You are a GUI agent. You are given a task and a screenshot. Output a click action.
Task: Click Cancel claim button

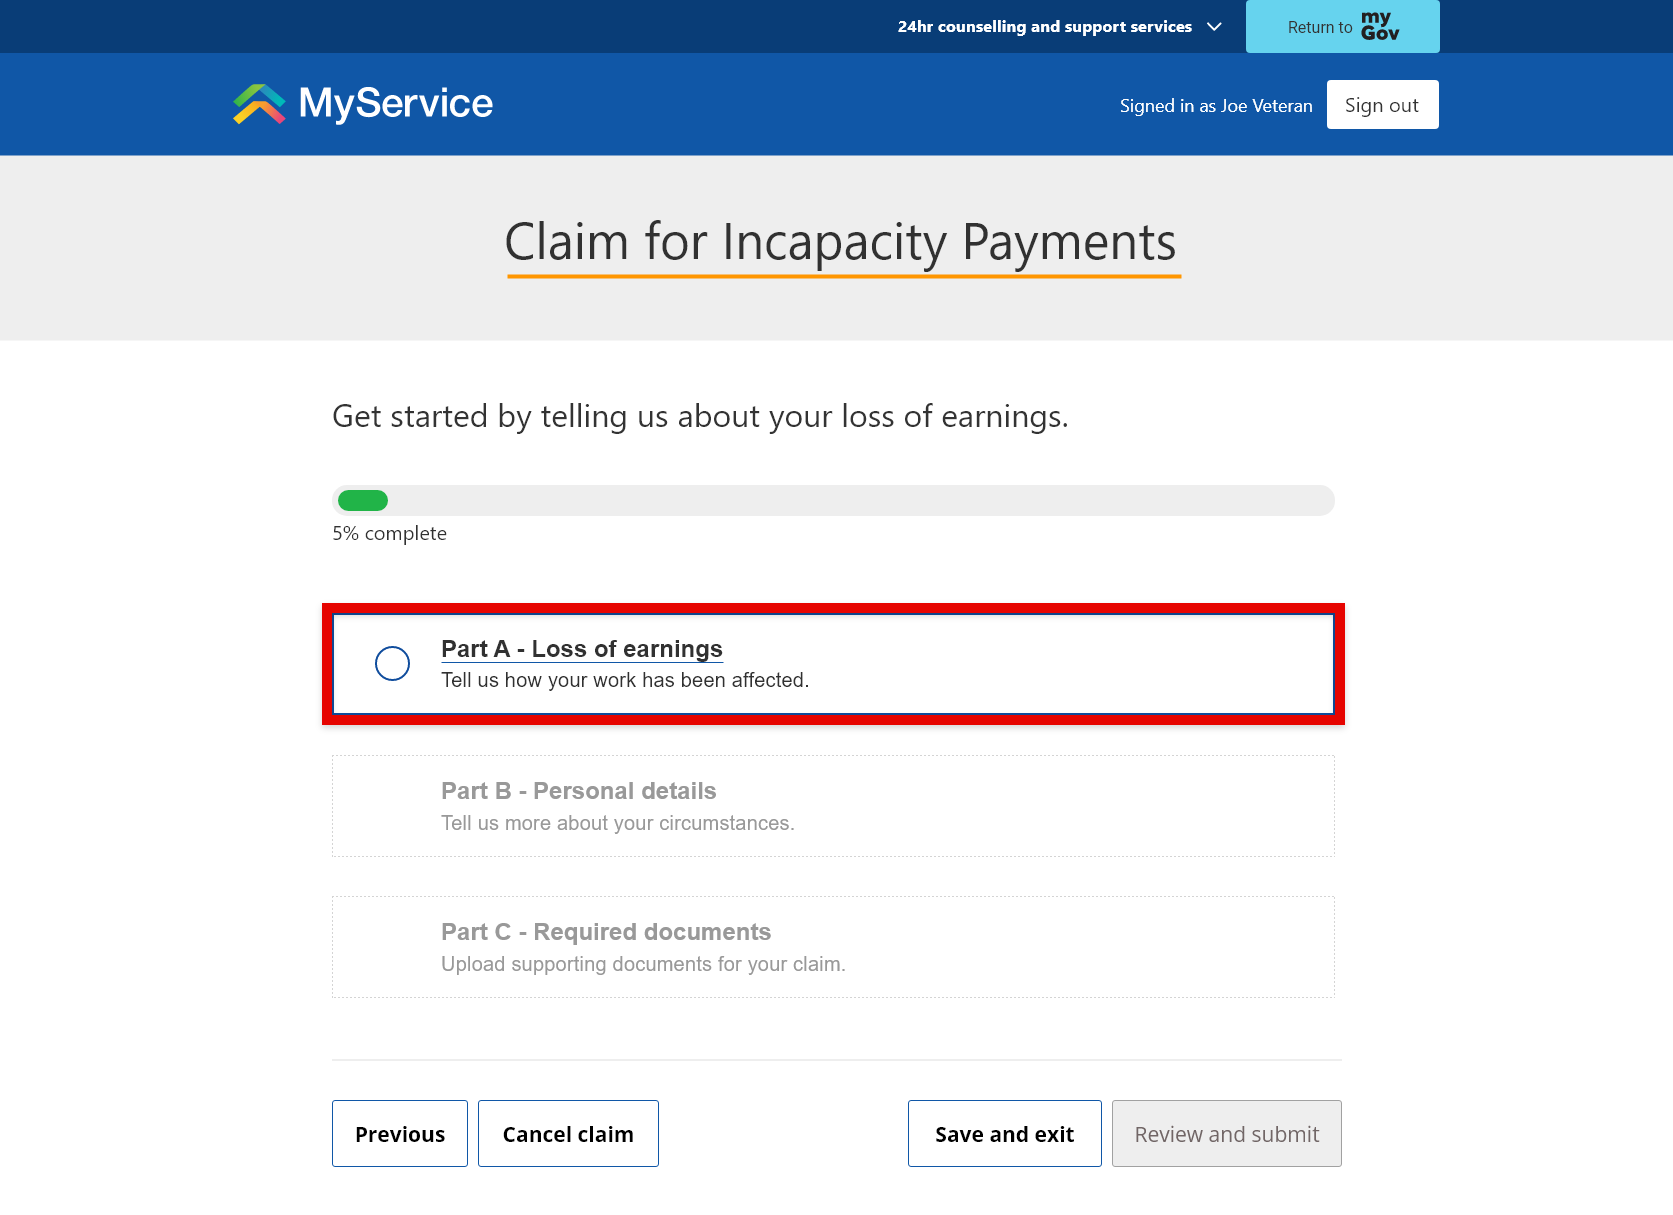point(568,1134)
